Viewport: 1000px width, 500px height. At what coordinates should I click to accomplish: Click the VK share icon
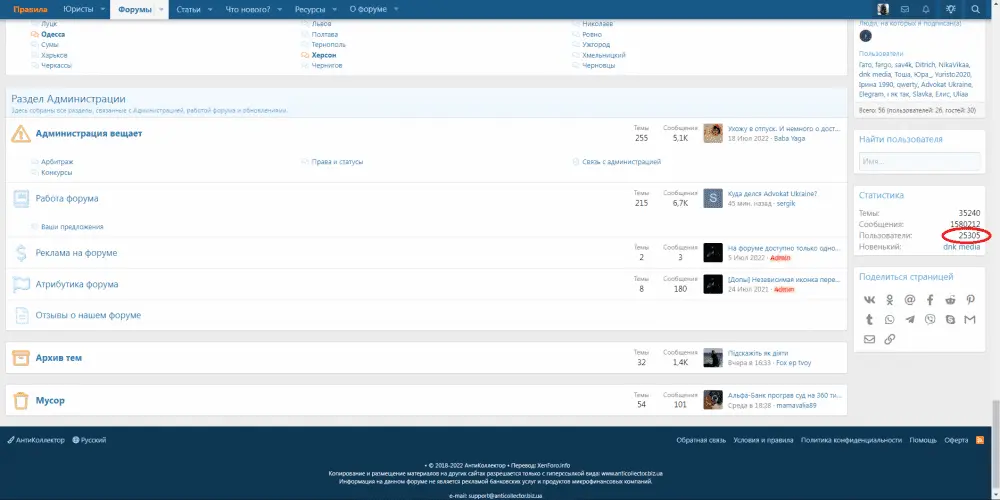point(868,300)
